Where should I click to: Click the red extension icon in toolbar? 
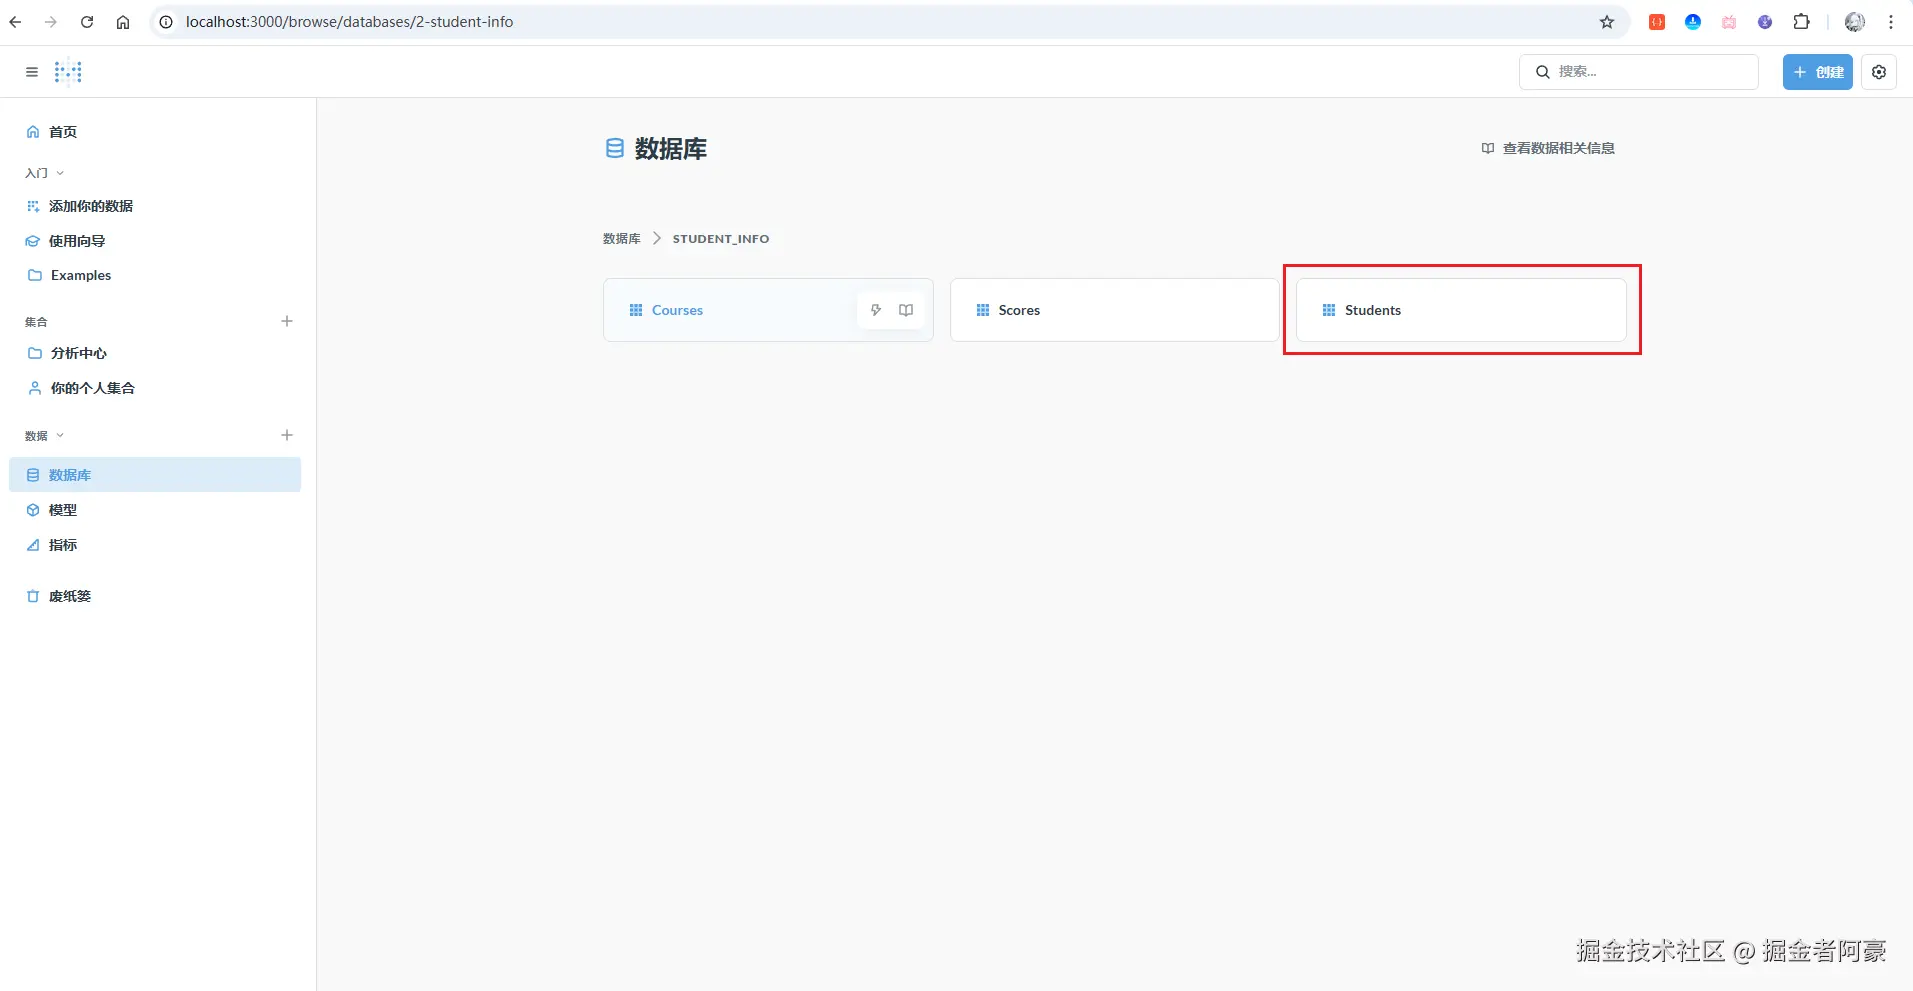[1657, 22]
